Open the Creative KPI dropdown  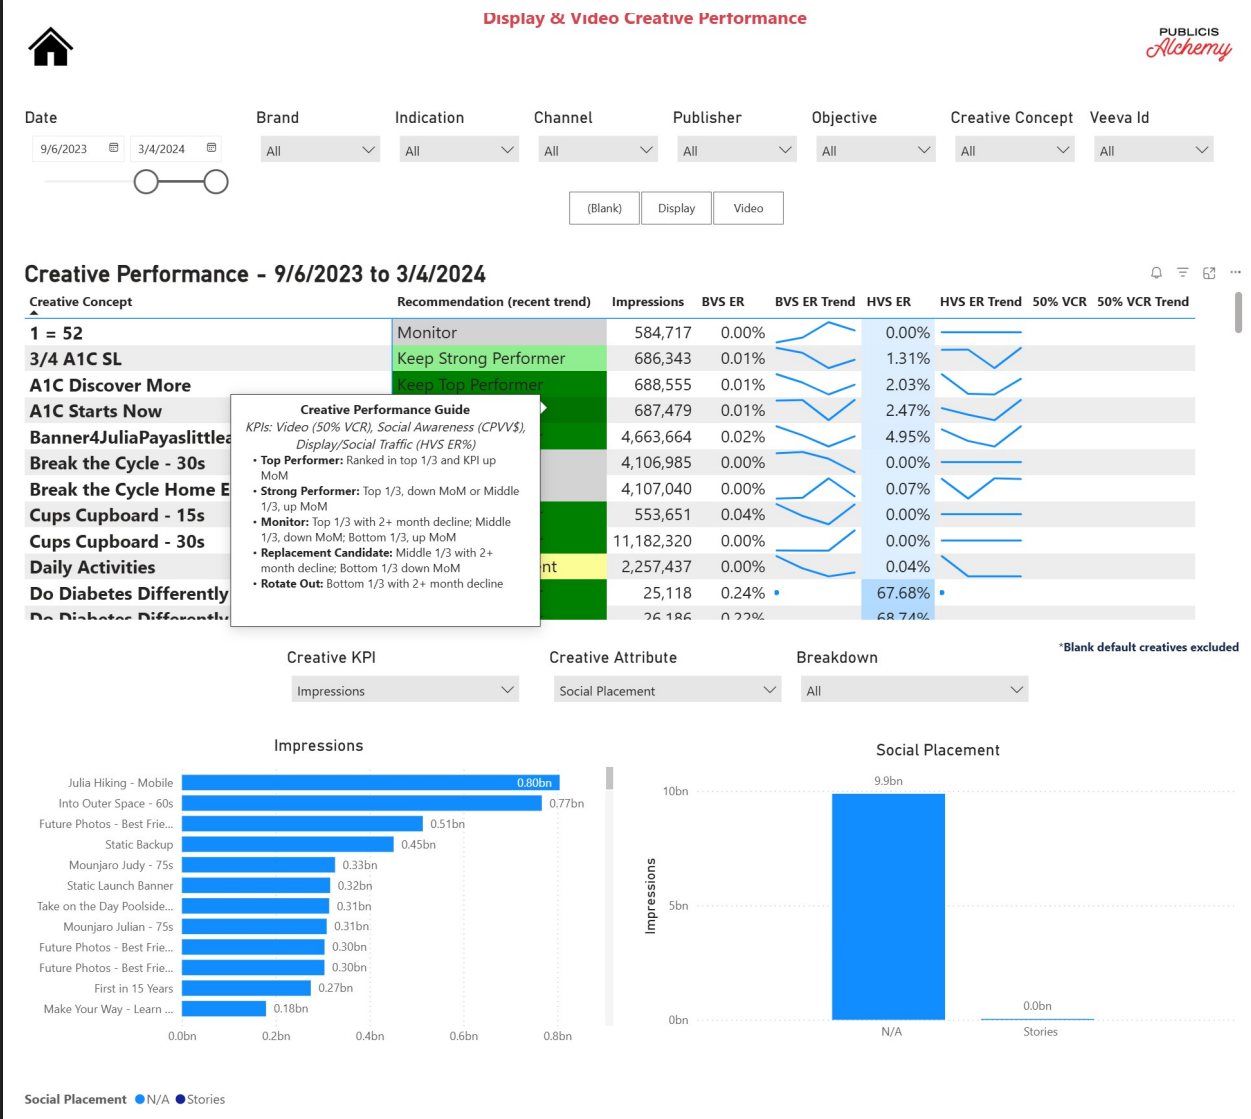pos(405,690)
